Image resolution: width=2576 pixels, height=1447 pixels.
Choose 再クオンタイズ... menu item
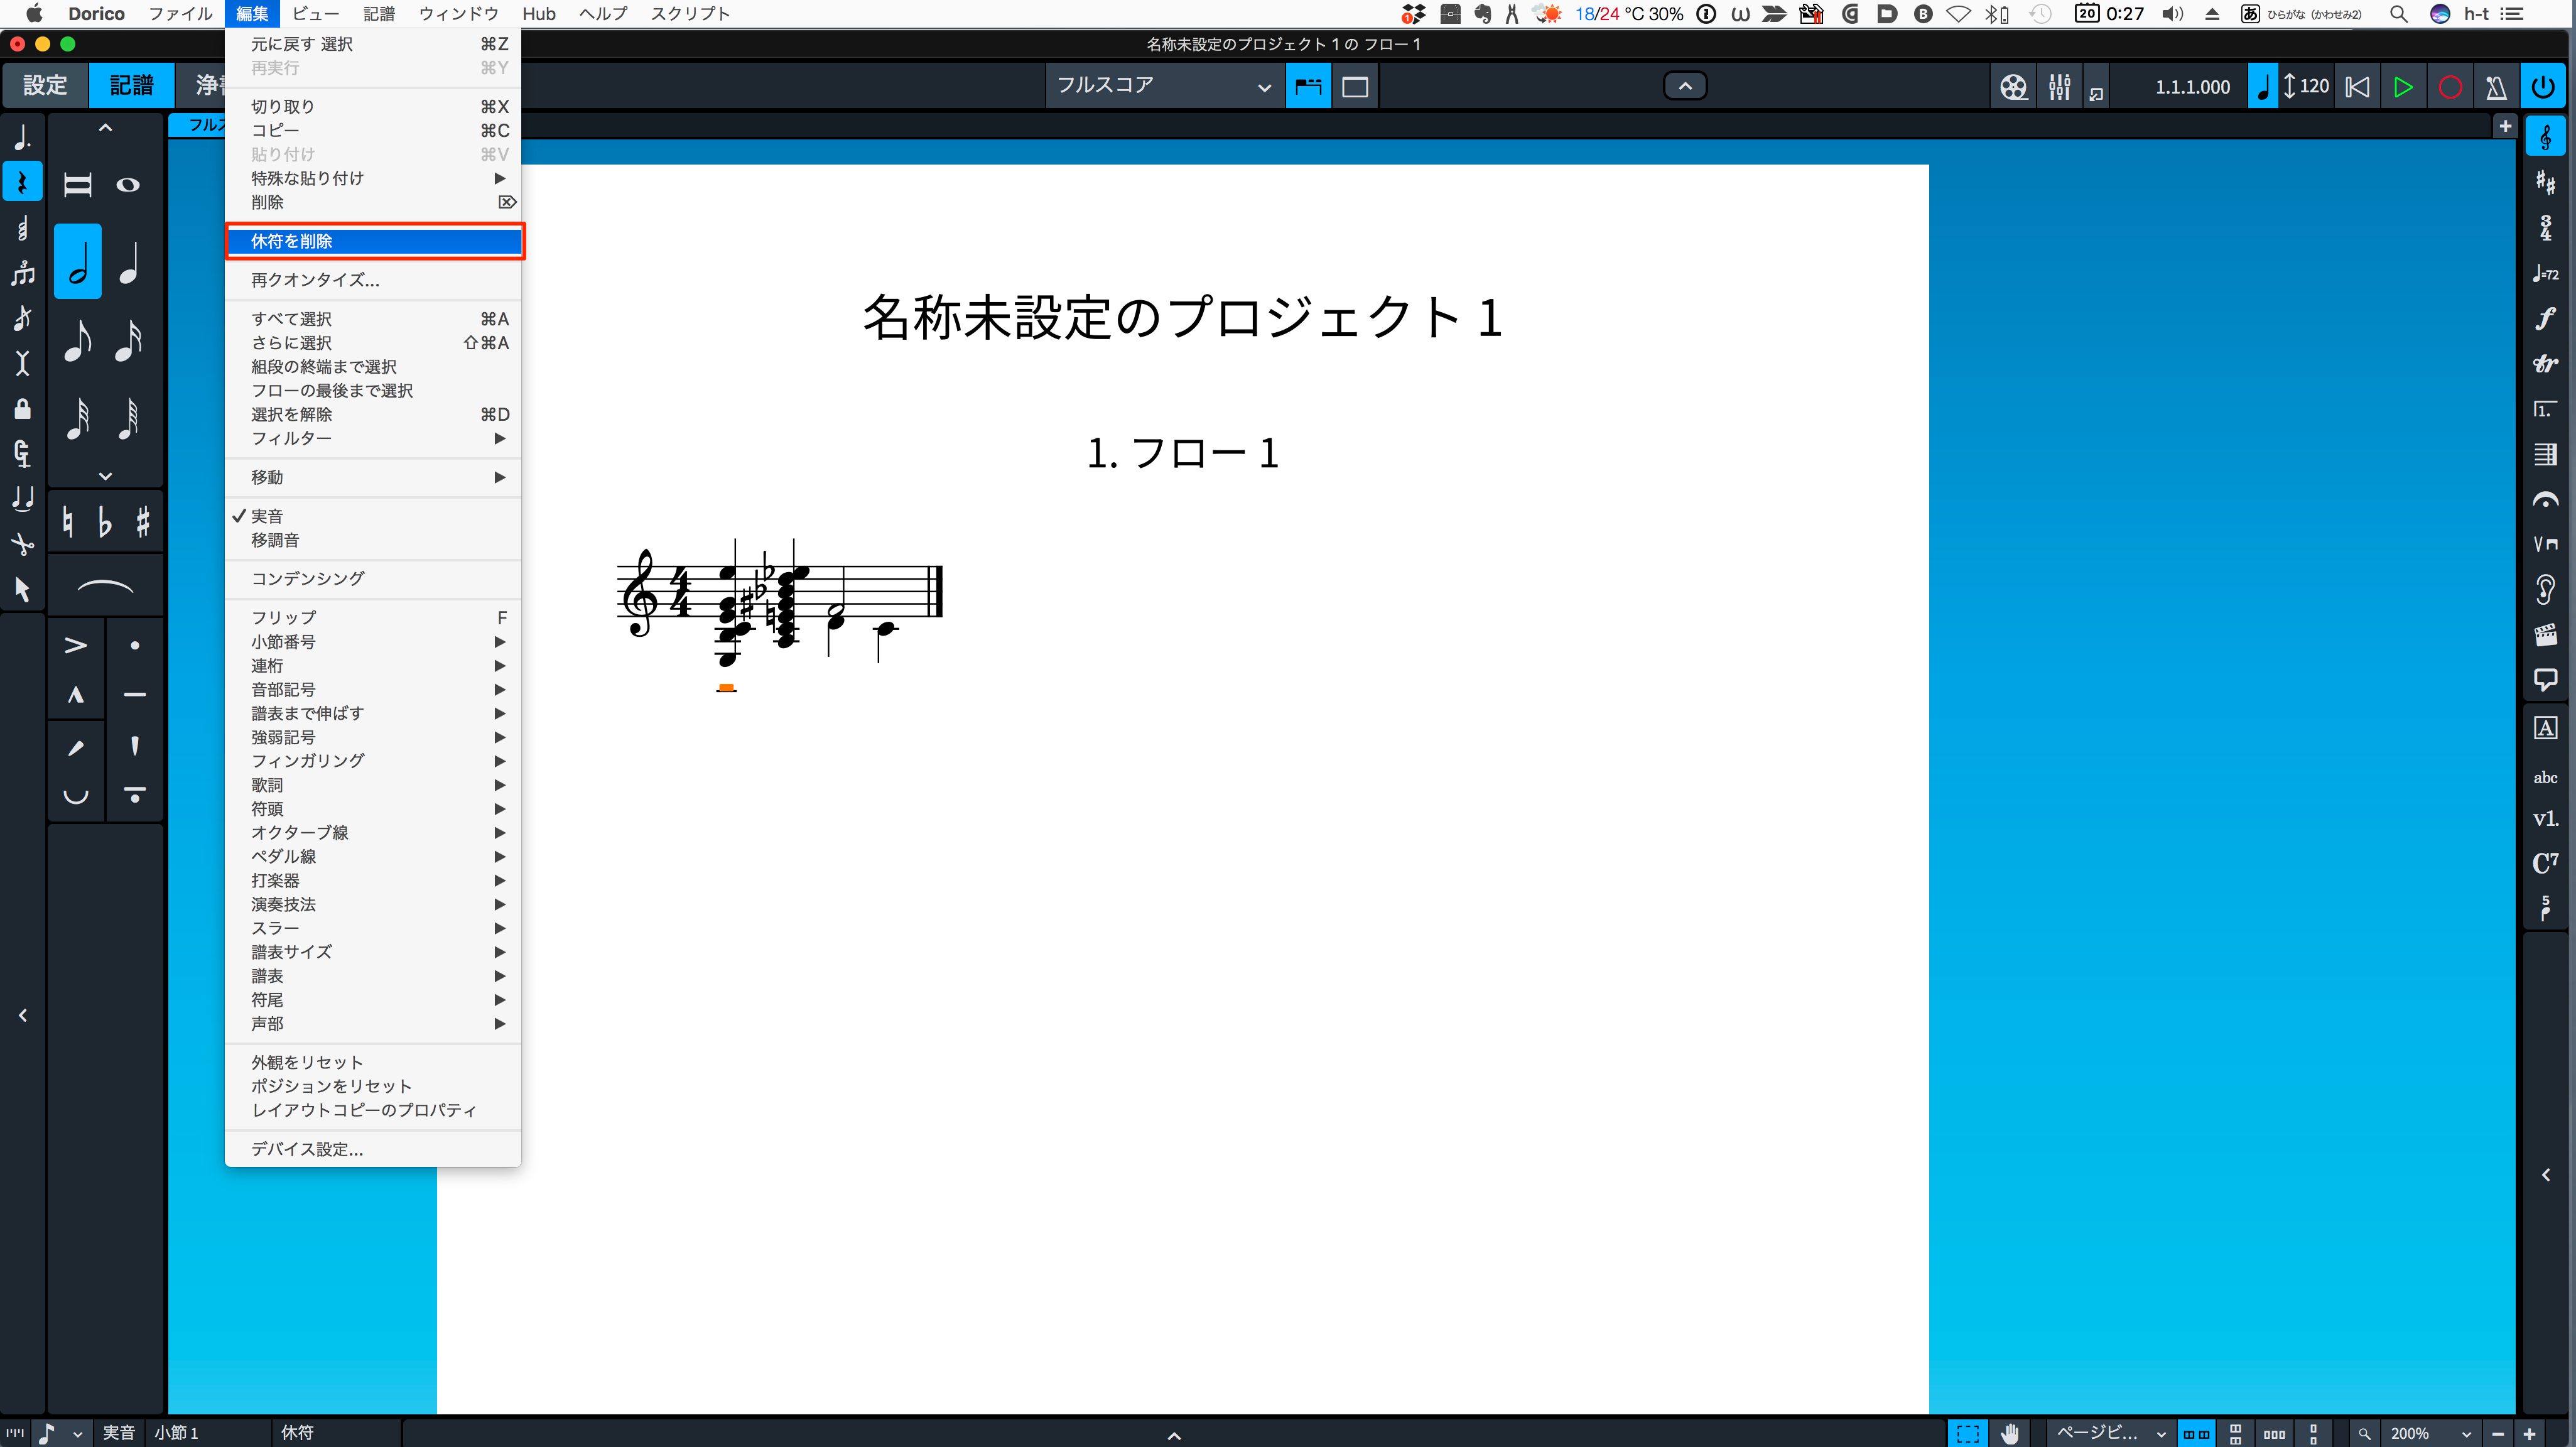(x=373, y=280)
